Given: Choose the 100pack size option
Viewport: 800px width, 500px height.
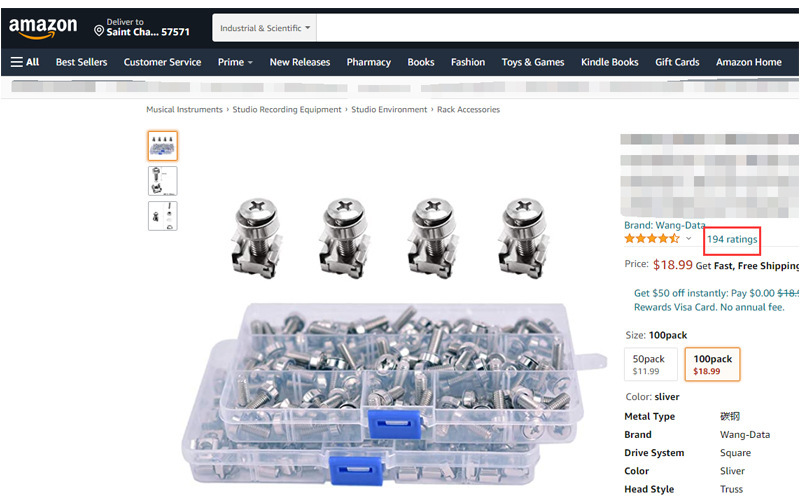Looking at the screenshot, I should coord(712,364).
